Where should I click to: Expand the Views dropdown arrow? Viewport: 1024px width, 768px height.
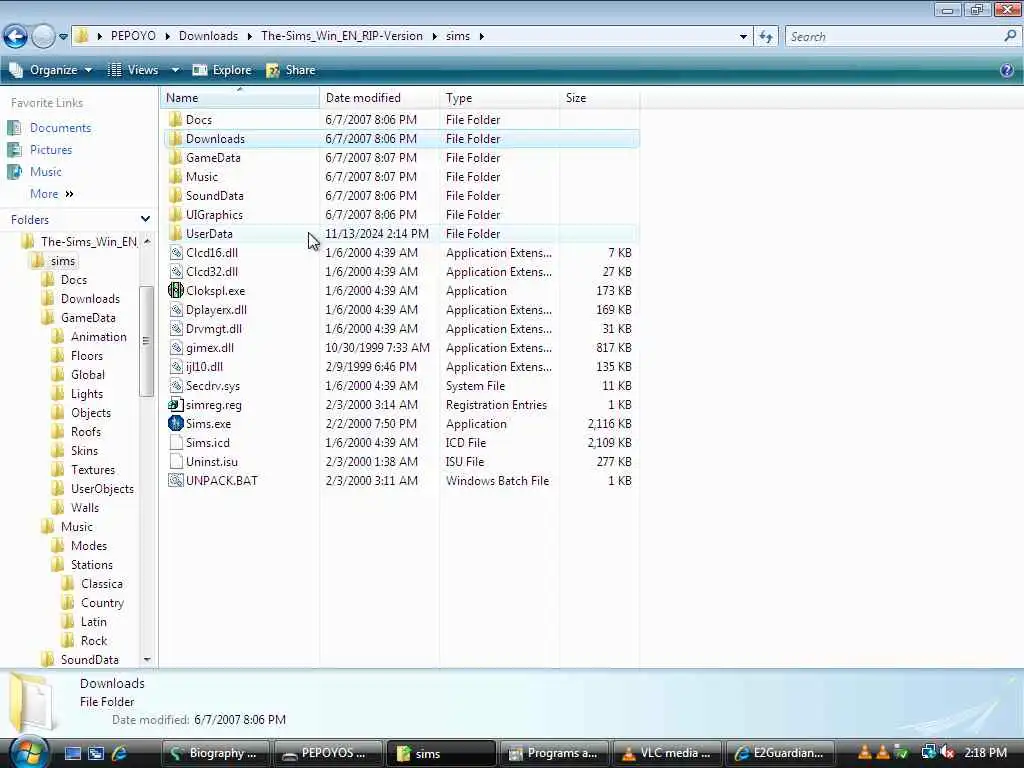[175, 70]
